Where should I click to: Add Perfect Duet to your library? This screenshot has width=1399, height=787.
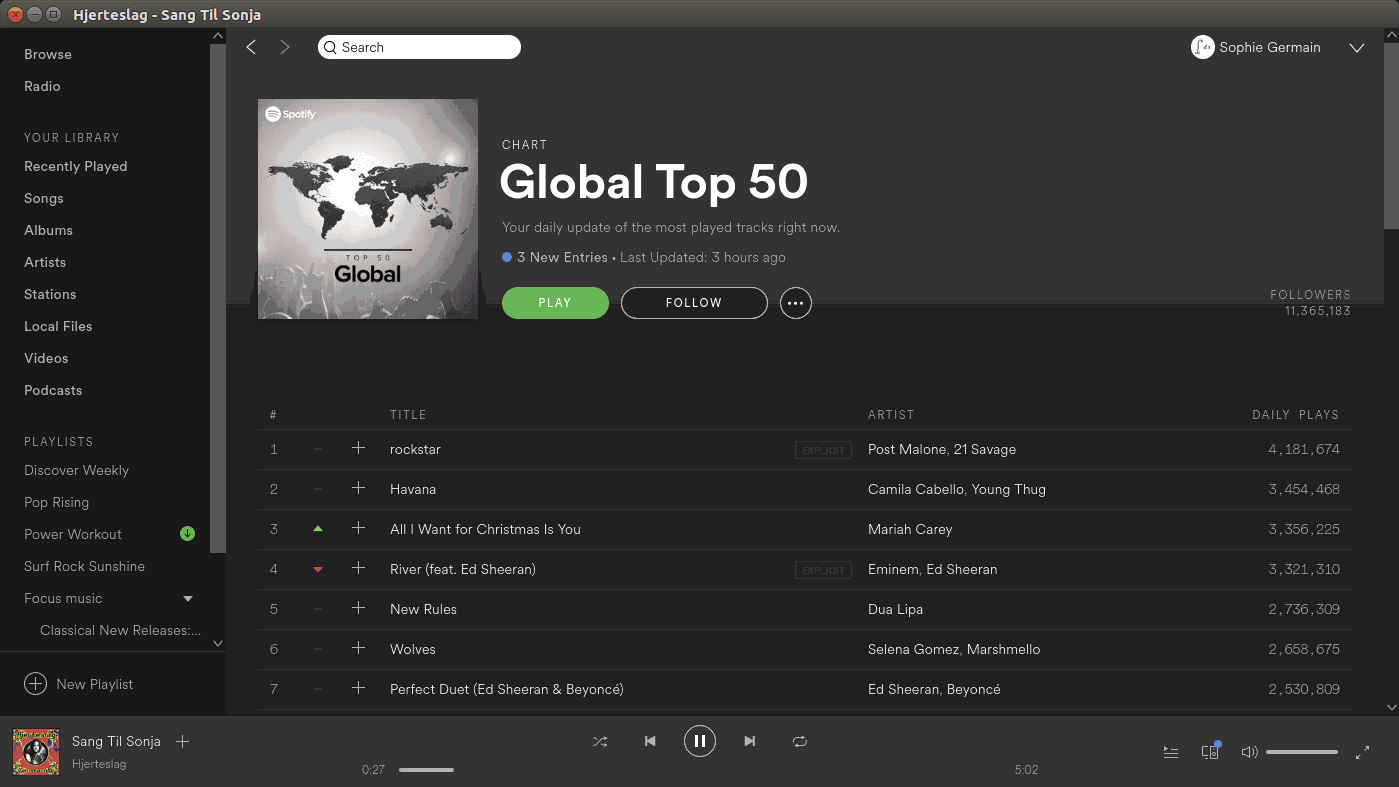point(358,688)
